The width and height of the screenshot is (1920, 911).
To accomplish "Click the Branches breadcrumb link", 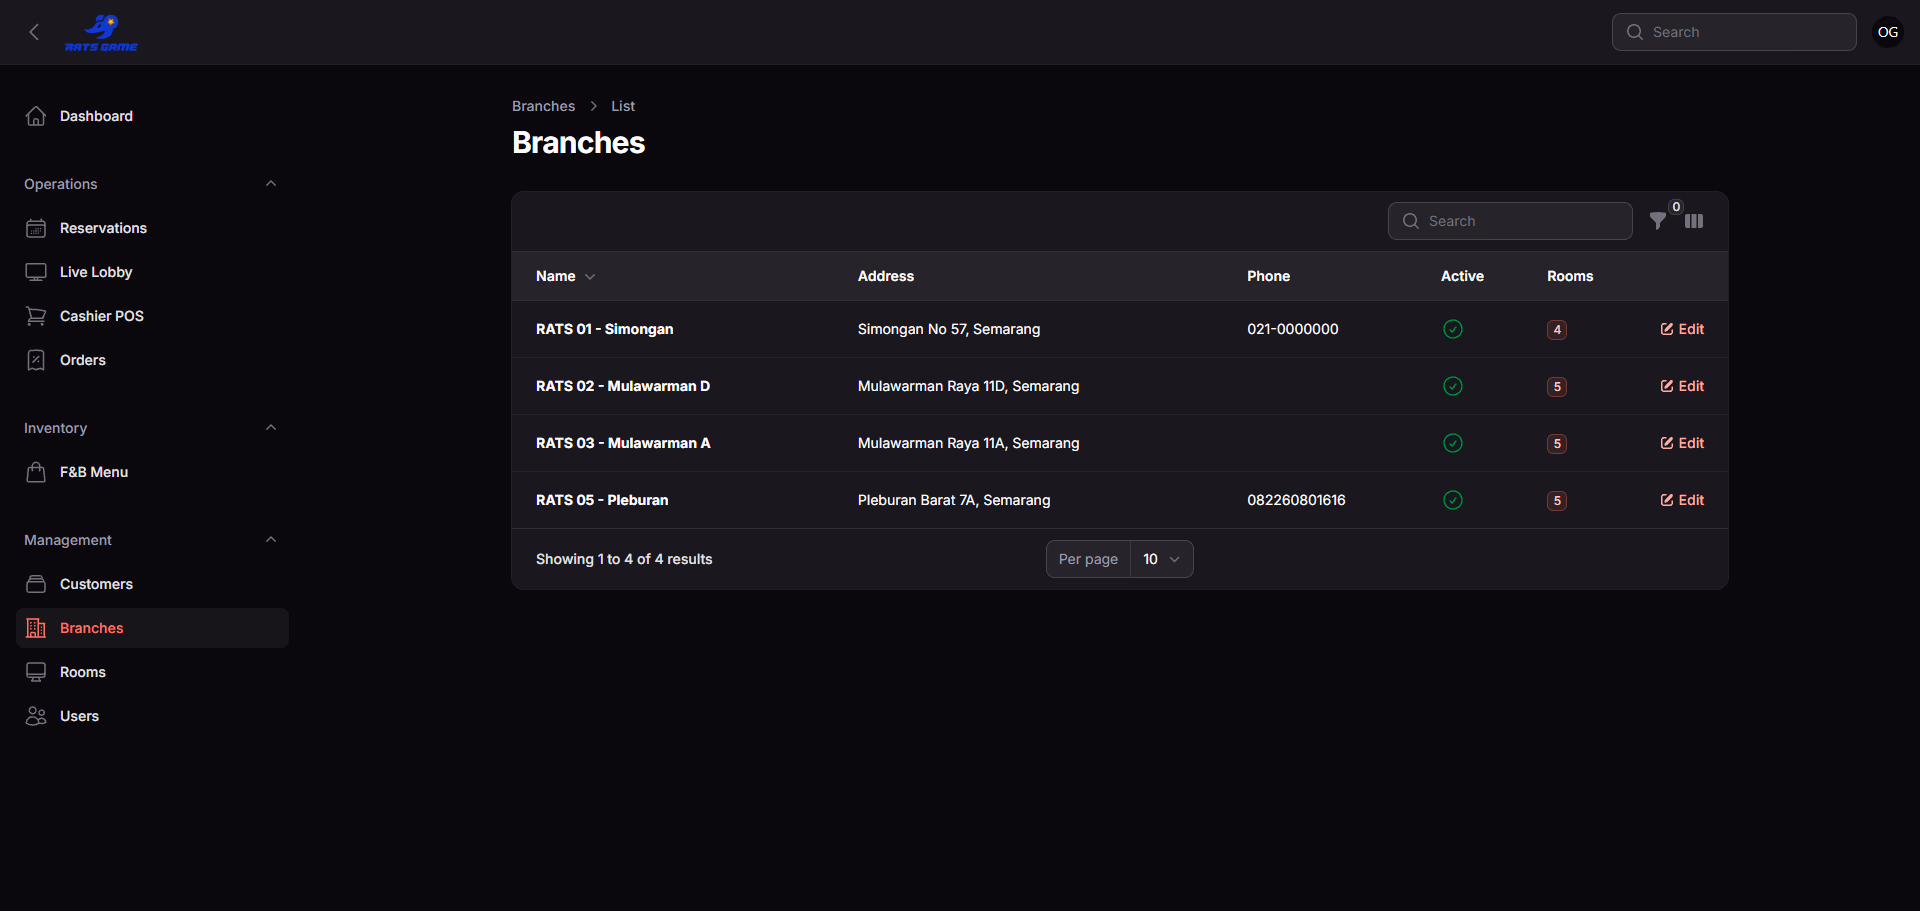I will tap(543, 106).
